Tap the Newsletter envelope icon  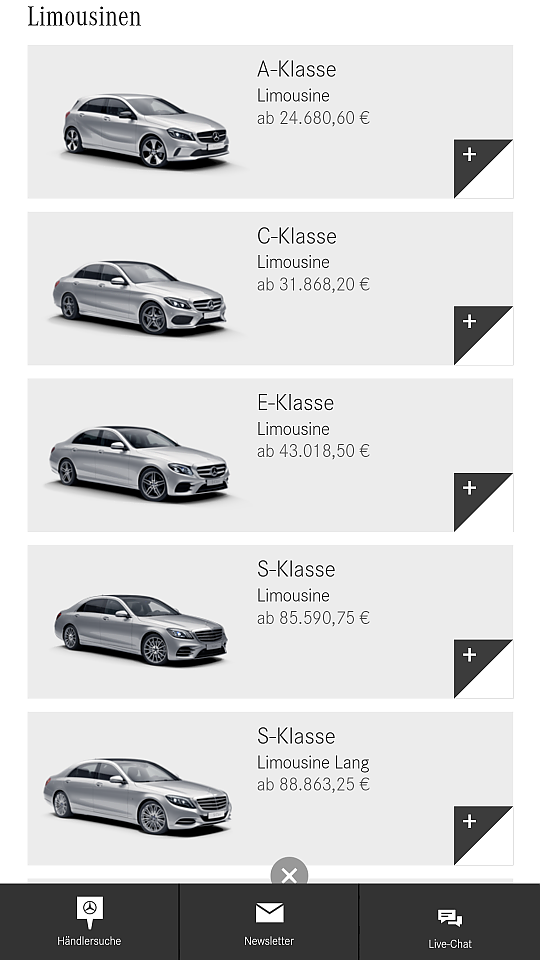pyautogui.click(x=269, y=912)
